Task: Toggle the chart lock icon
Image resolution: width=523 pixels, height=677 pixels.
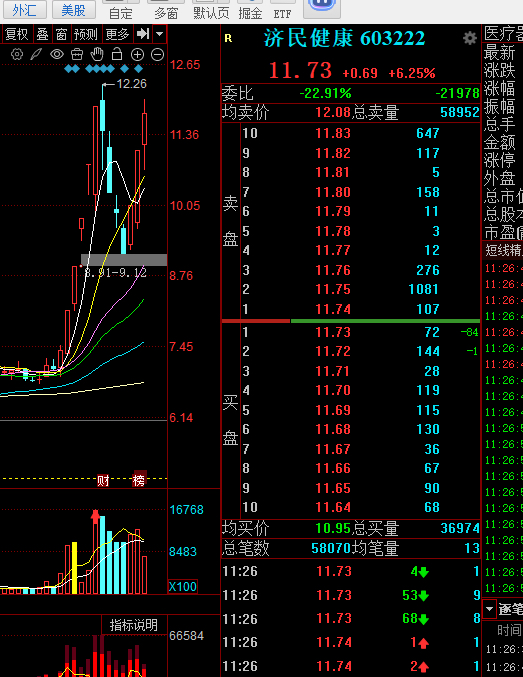Action: [117, 54]
